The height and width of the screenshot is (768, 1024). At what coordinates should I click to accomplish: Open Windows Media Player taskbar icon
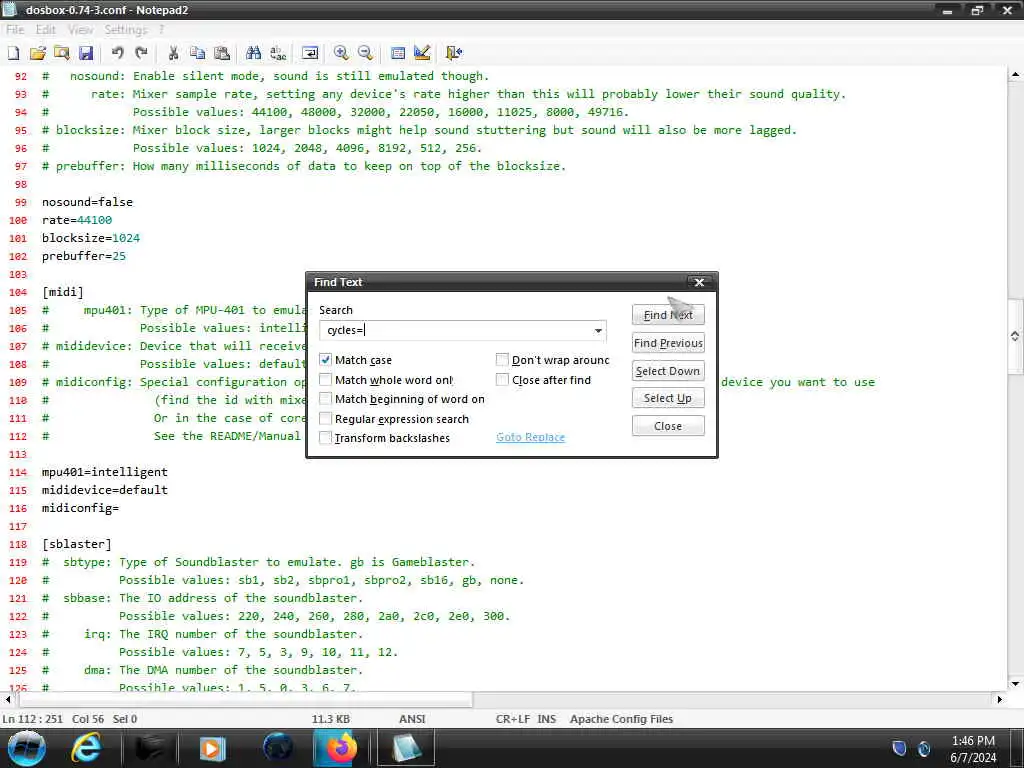coord(212,748)
